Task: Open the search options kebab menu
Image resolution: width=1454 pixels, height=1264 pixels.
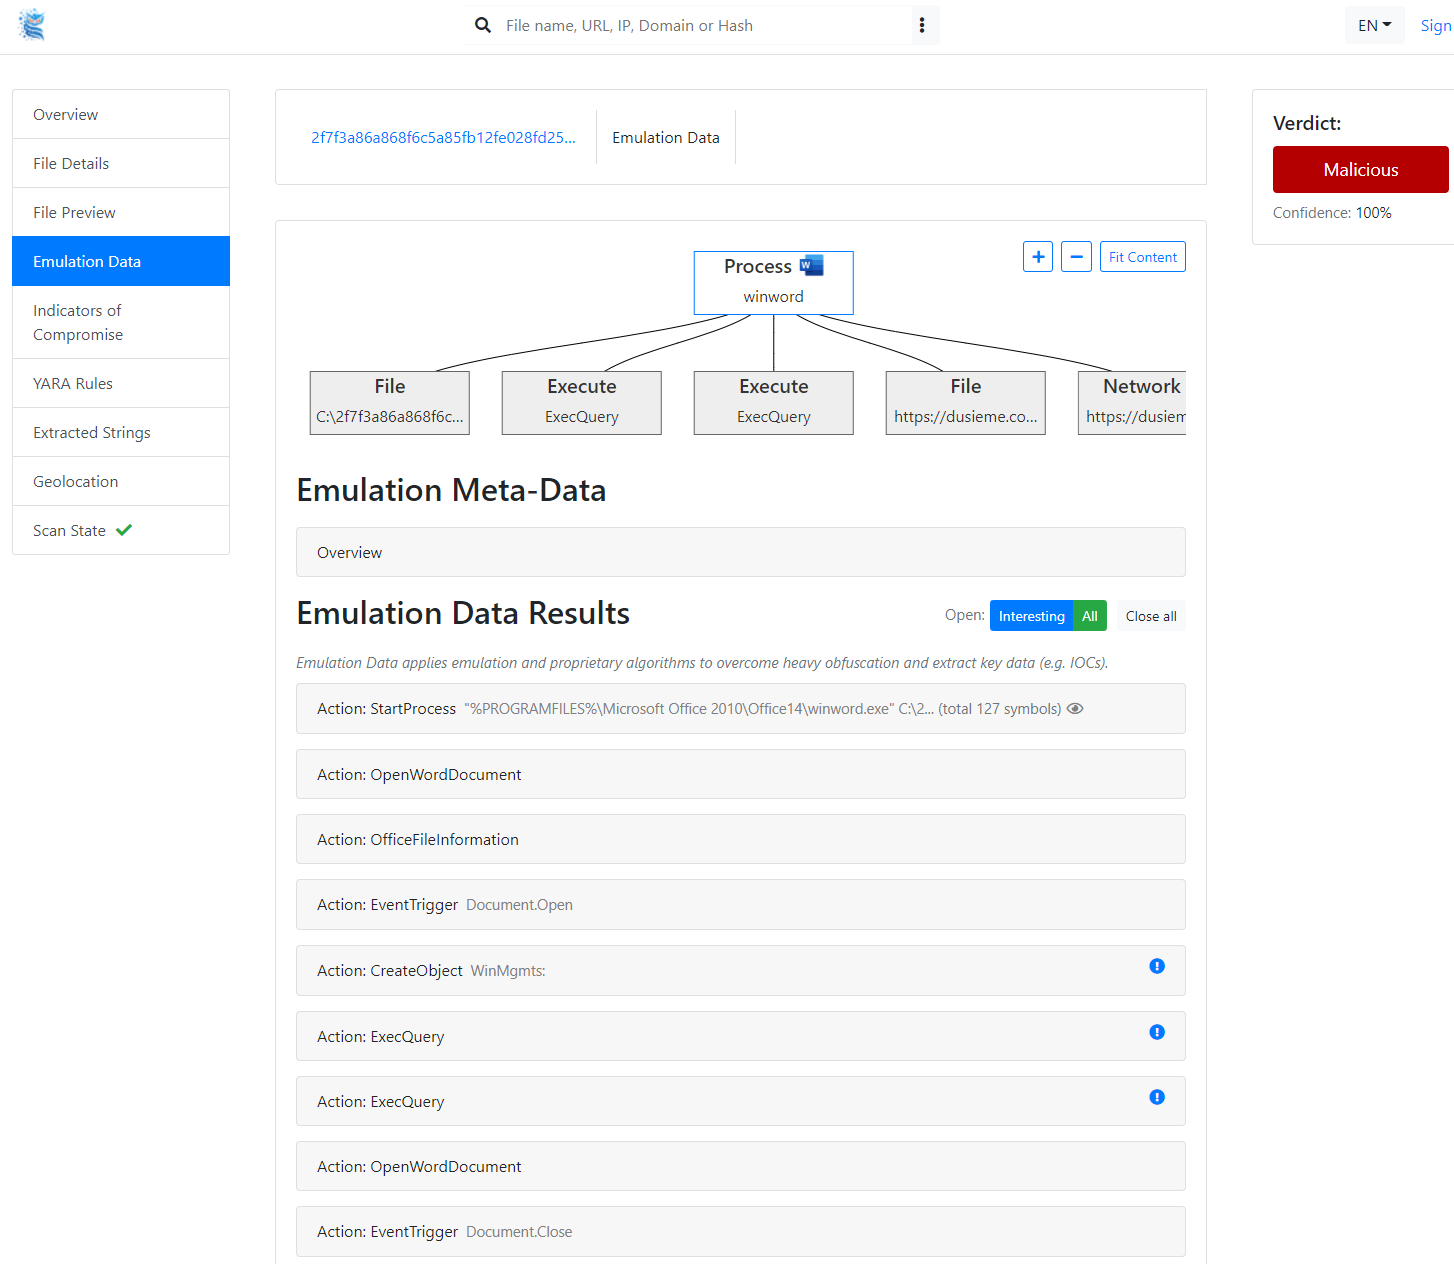Action: pos(922,25)
